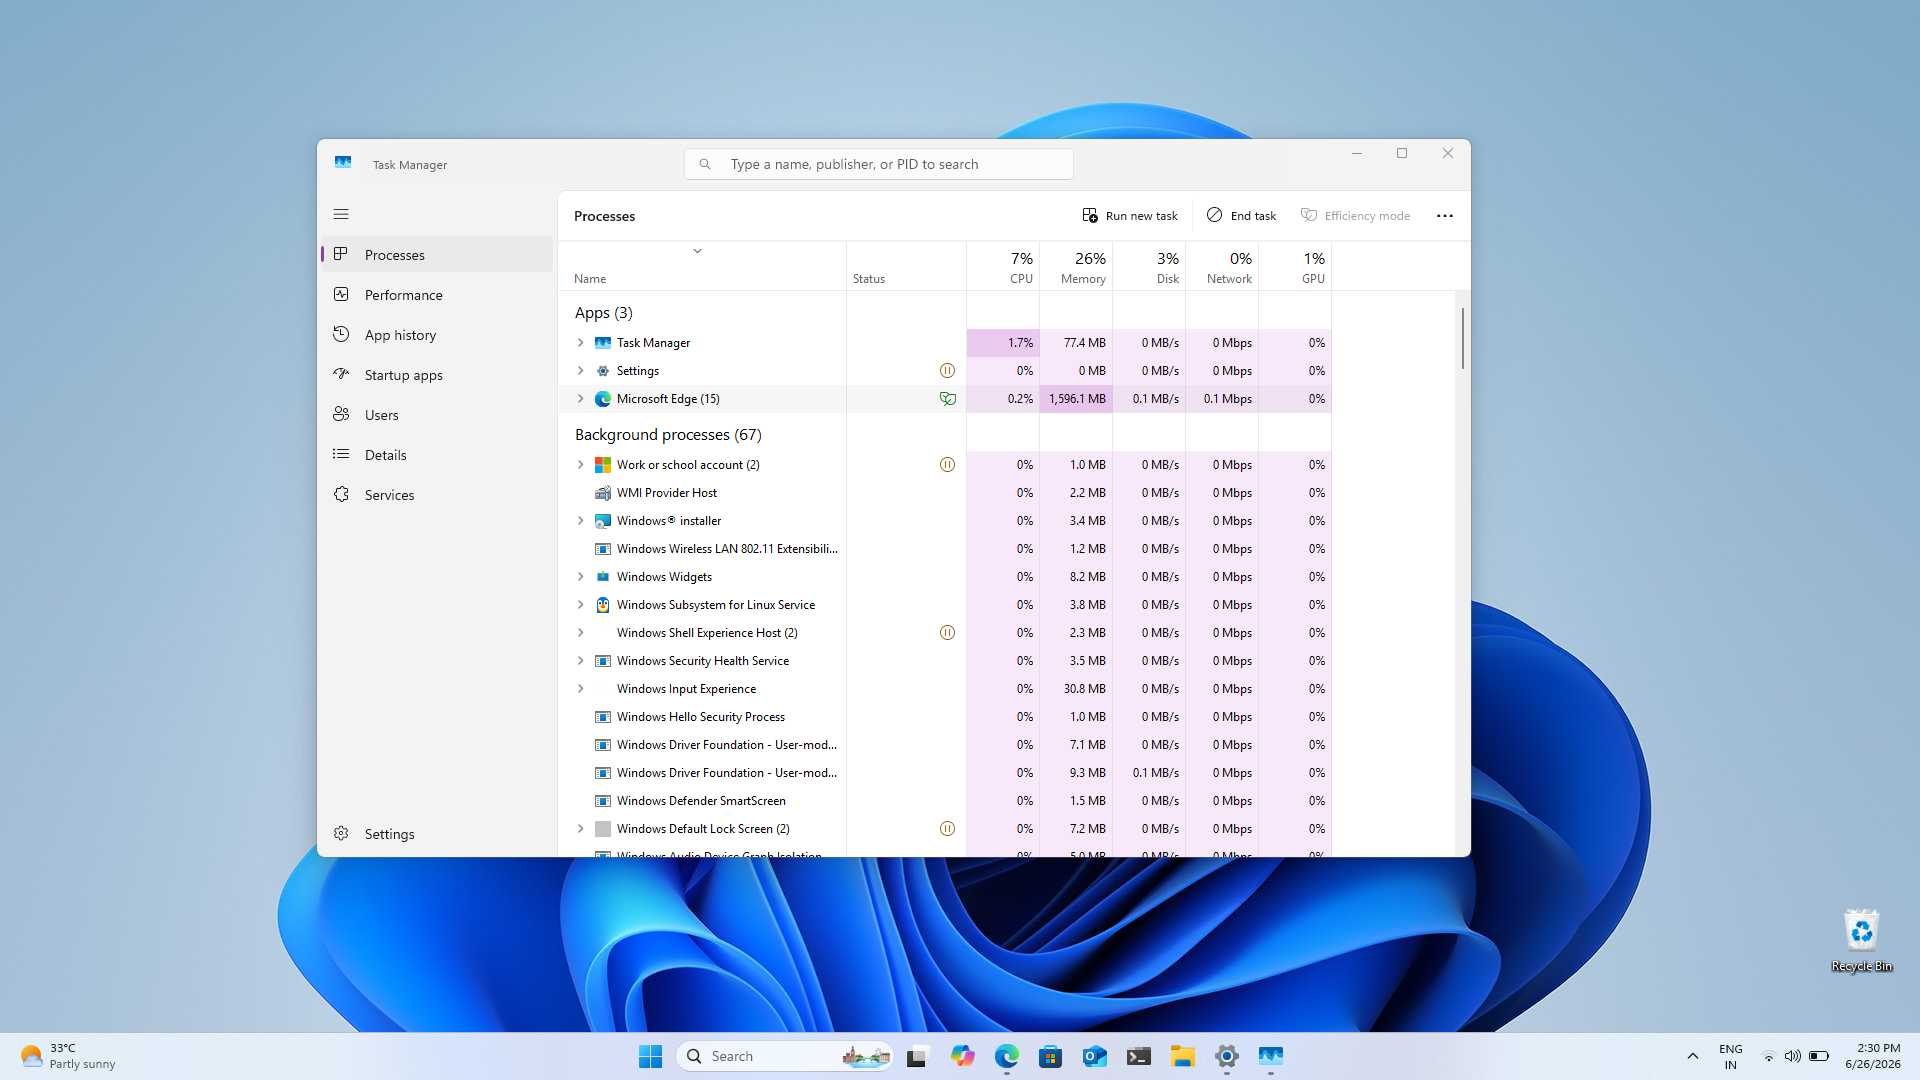Viewport: 1920px width, 1080px height.
Task: Open more options ellipsis menu
Action: pyautogui.click(x=1445, y=216)
